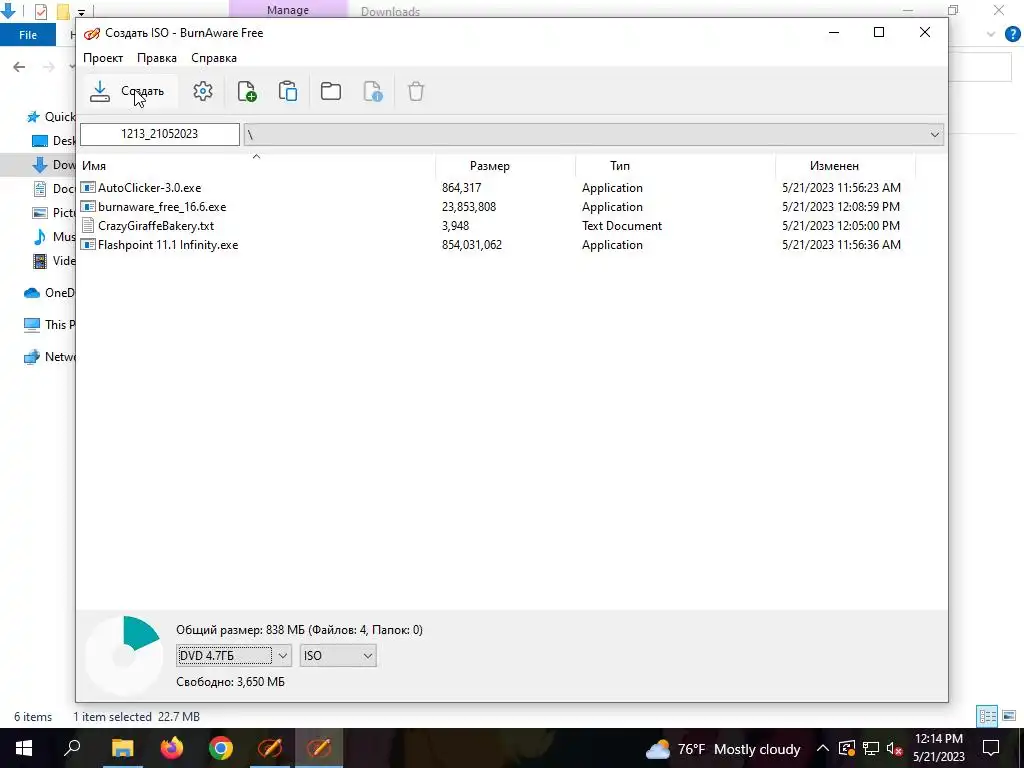This screenshot has height=768, width=1024.
Task: Sort by the Имя column header
Action: [257, 166]
